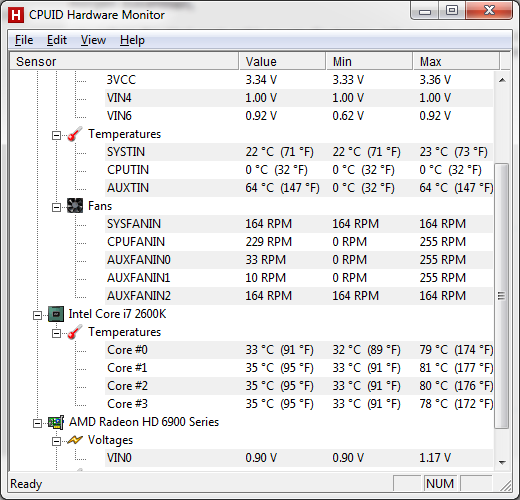This screenshot has height=500, width=520.
Task: Collapse the Intel Core i7 2600K node
Action: [x=37, y=315]
